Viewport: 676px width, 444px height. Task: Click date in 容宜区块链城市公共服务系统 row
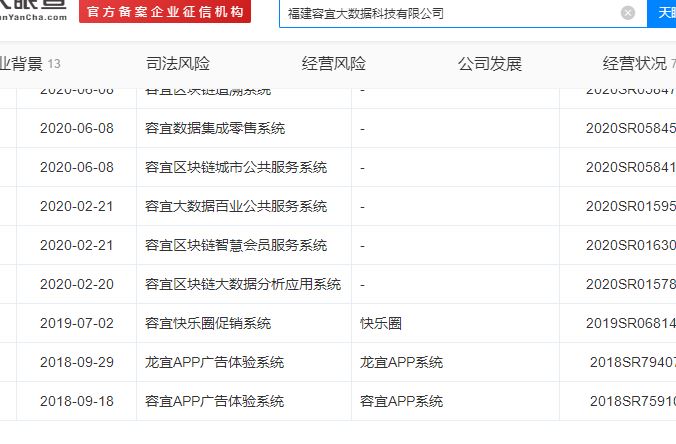[77, 167]
